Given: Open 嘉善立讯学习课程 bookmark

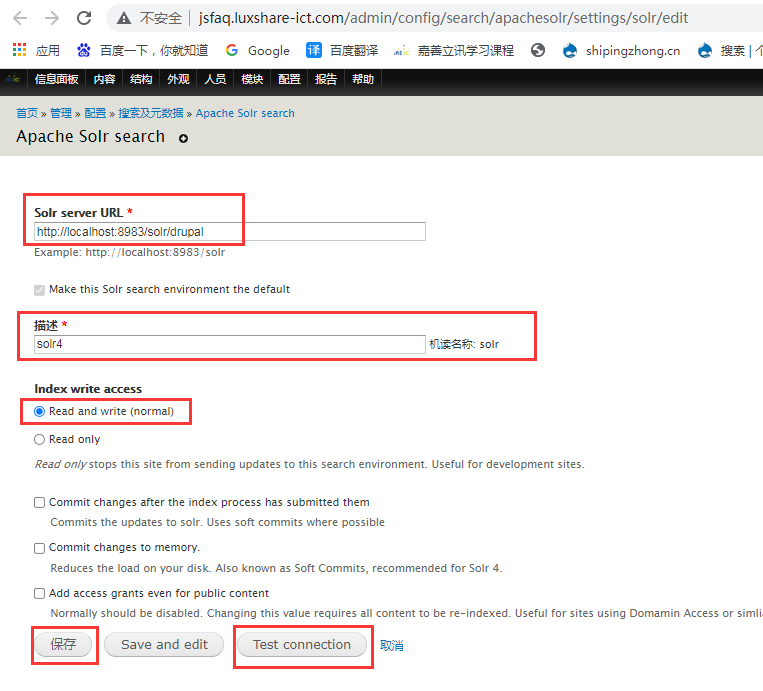Looking at the screenshot, I should pos(454,51).
